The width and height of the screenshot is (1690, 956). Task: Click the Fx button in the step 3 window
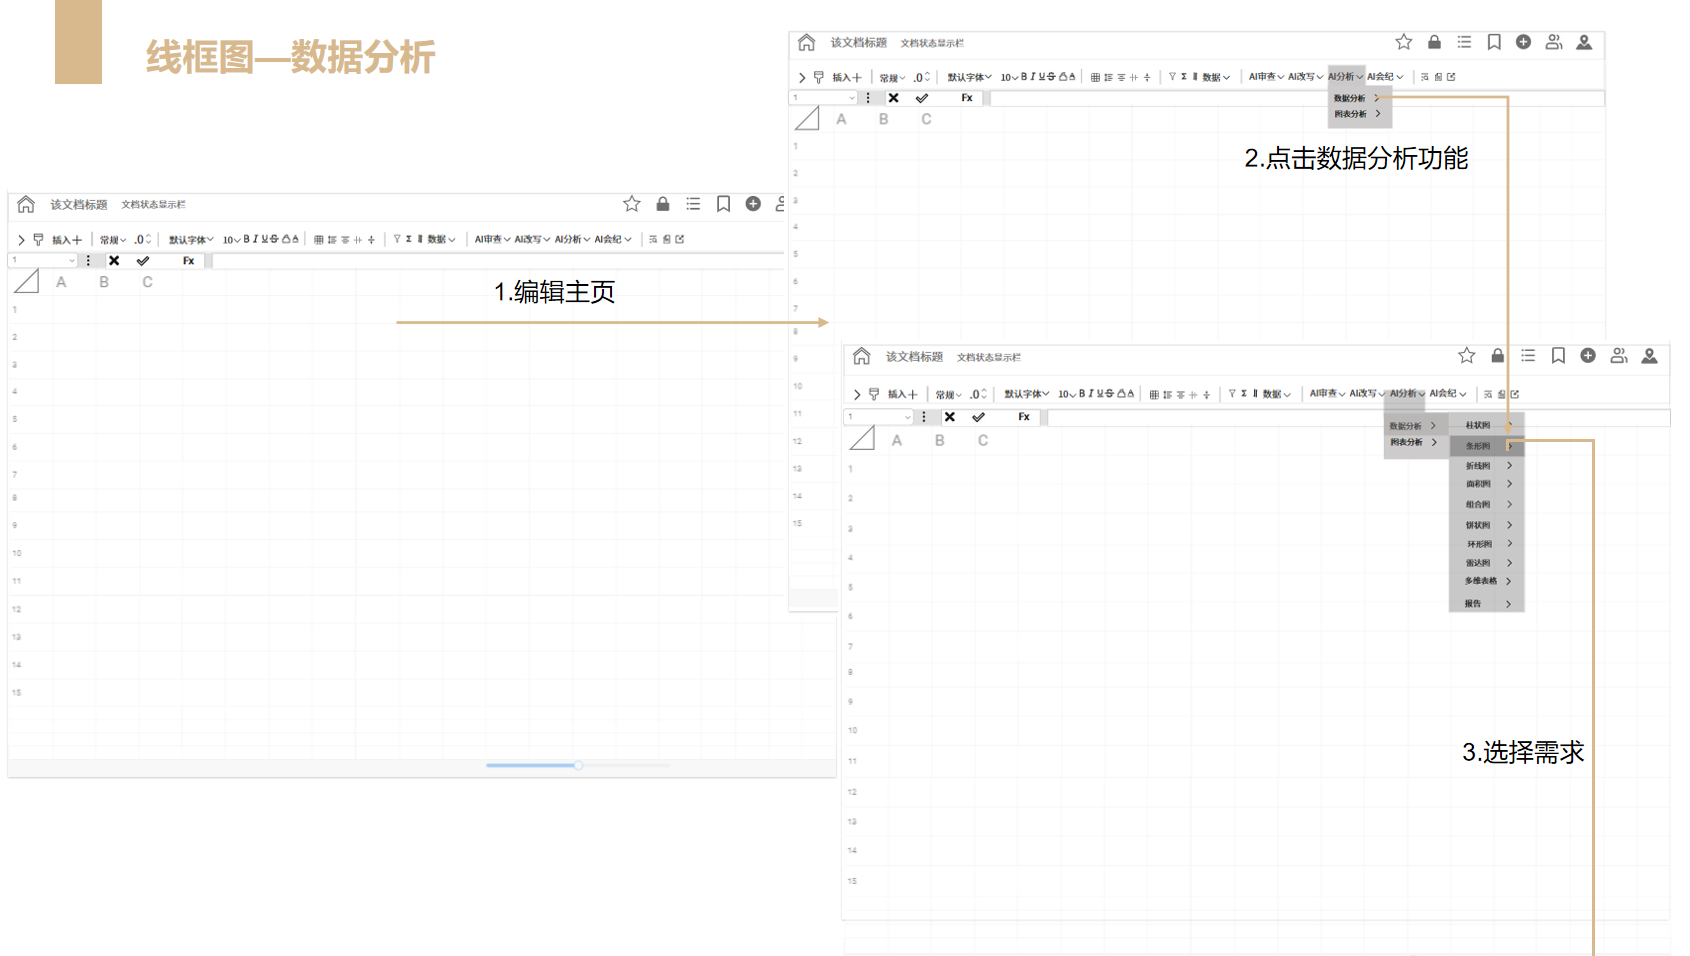1024,417
